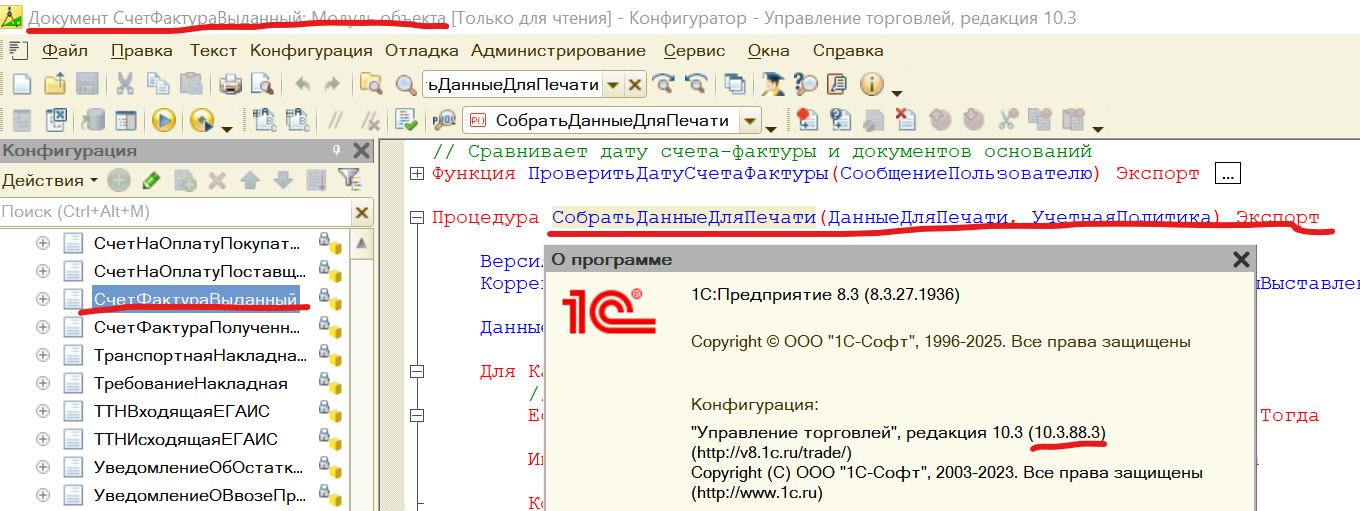This screenshot has width=1360, height=511.
Task: Open the Конфигурация menu
Action: point(311,51)
